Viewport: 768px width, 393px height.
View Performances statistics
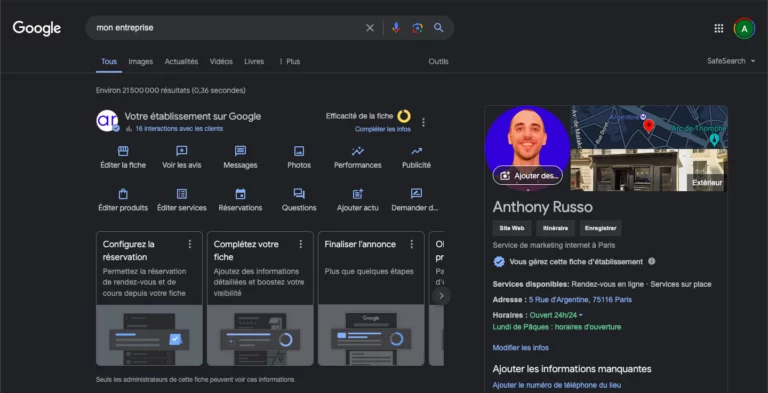click(358, 158)
